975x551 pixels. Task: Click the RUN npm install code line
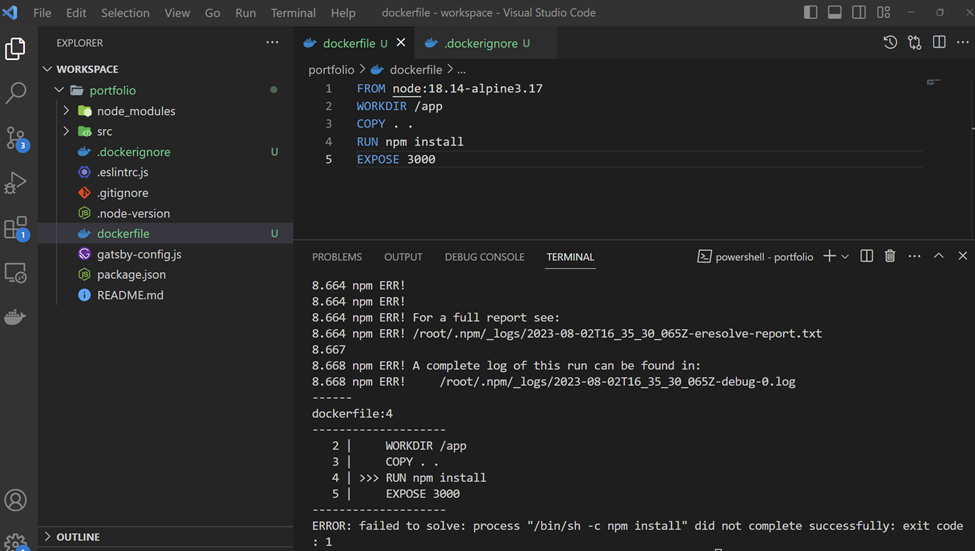point(410,142)
